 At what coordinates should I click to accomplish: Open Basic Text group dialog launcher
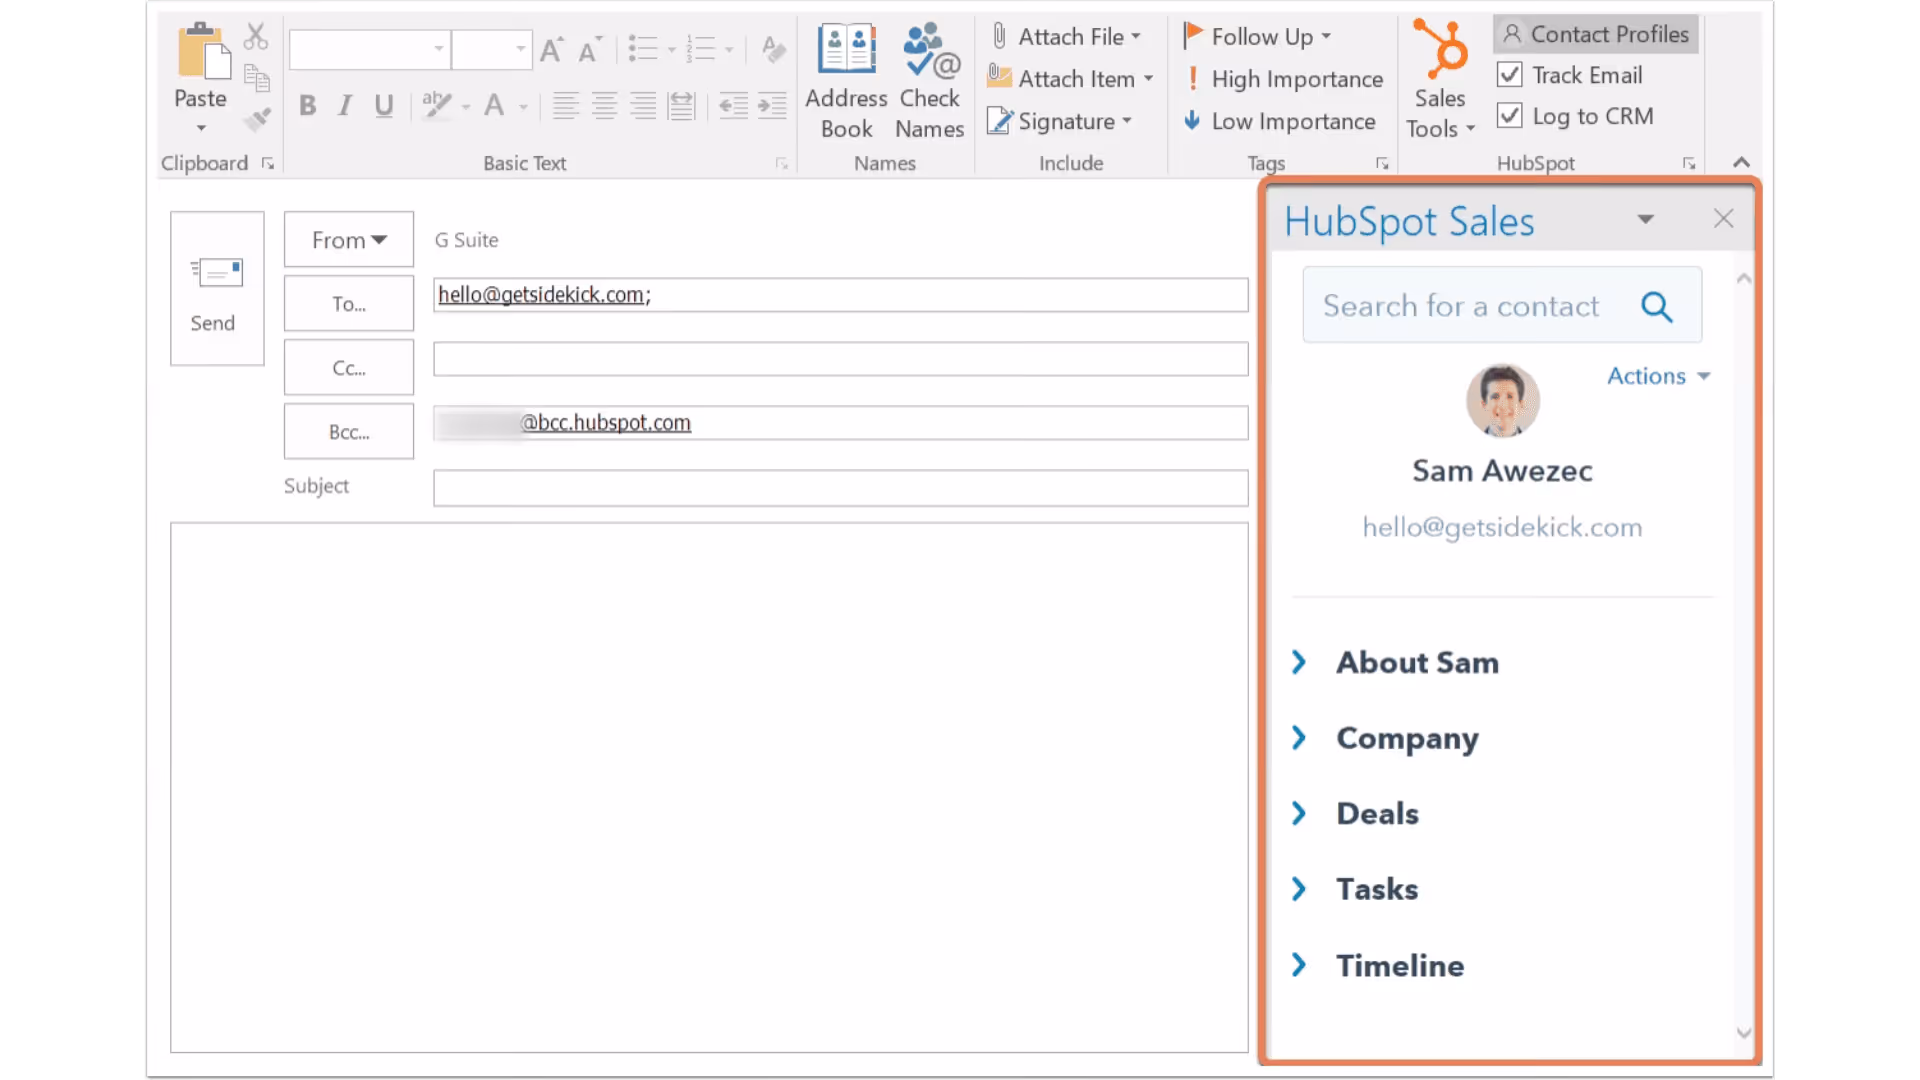(782, 163)
